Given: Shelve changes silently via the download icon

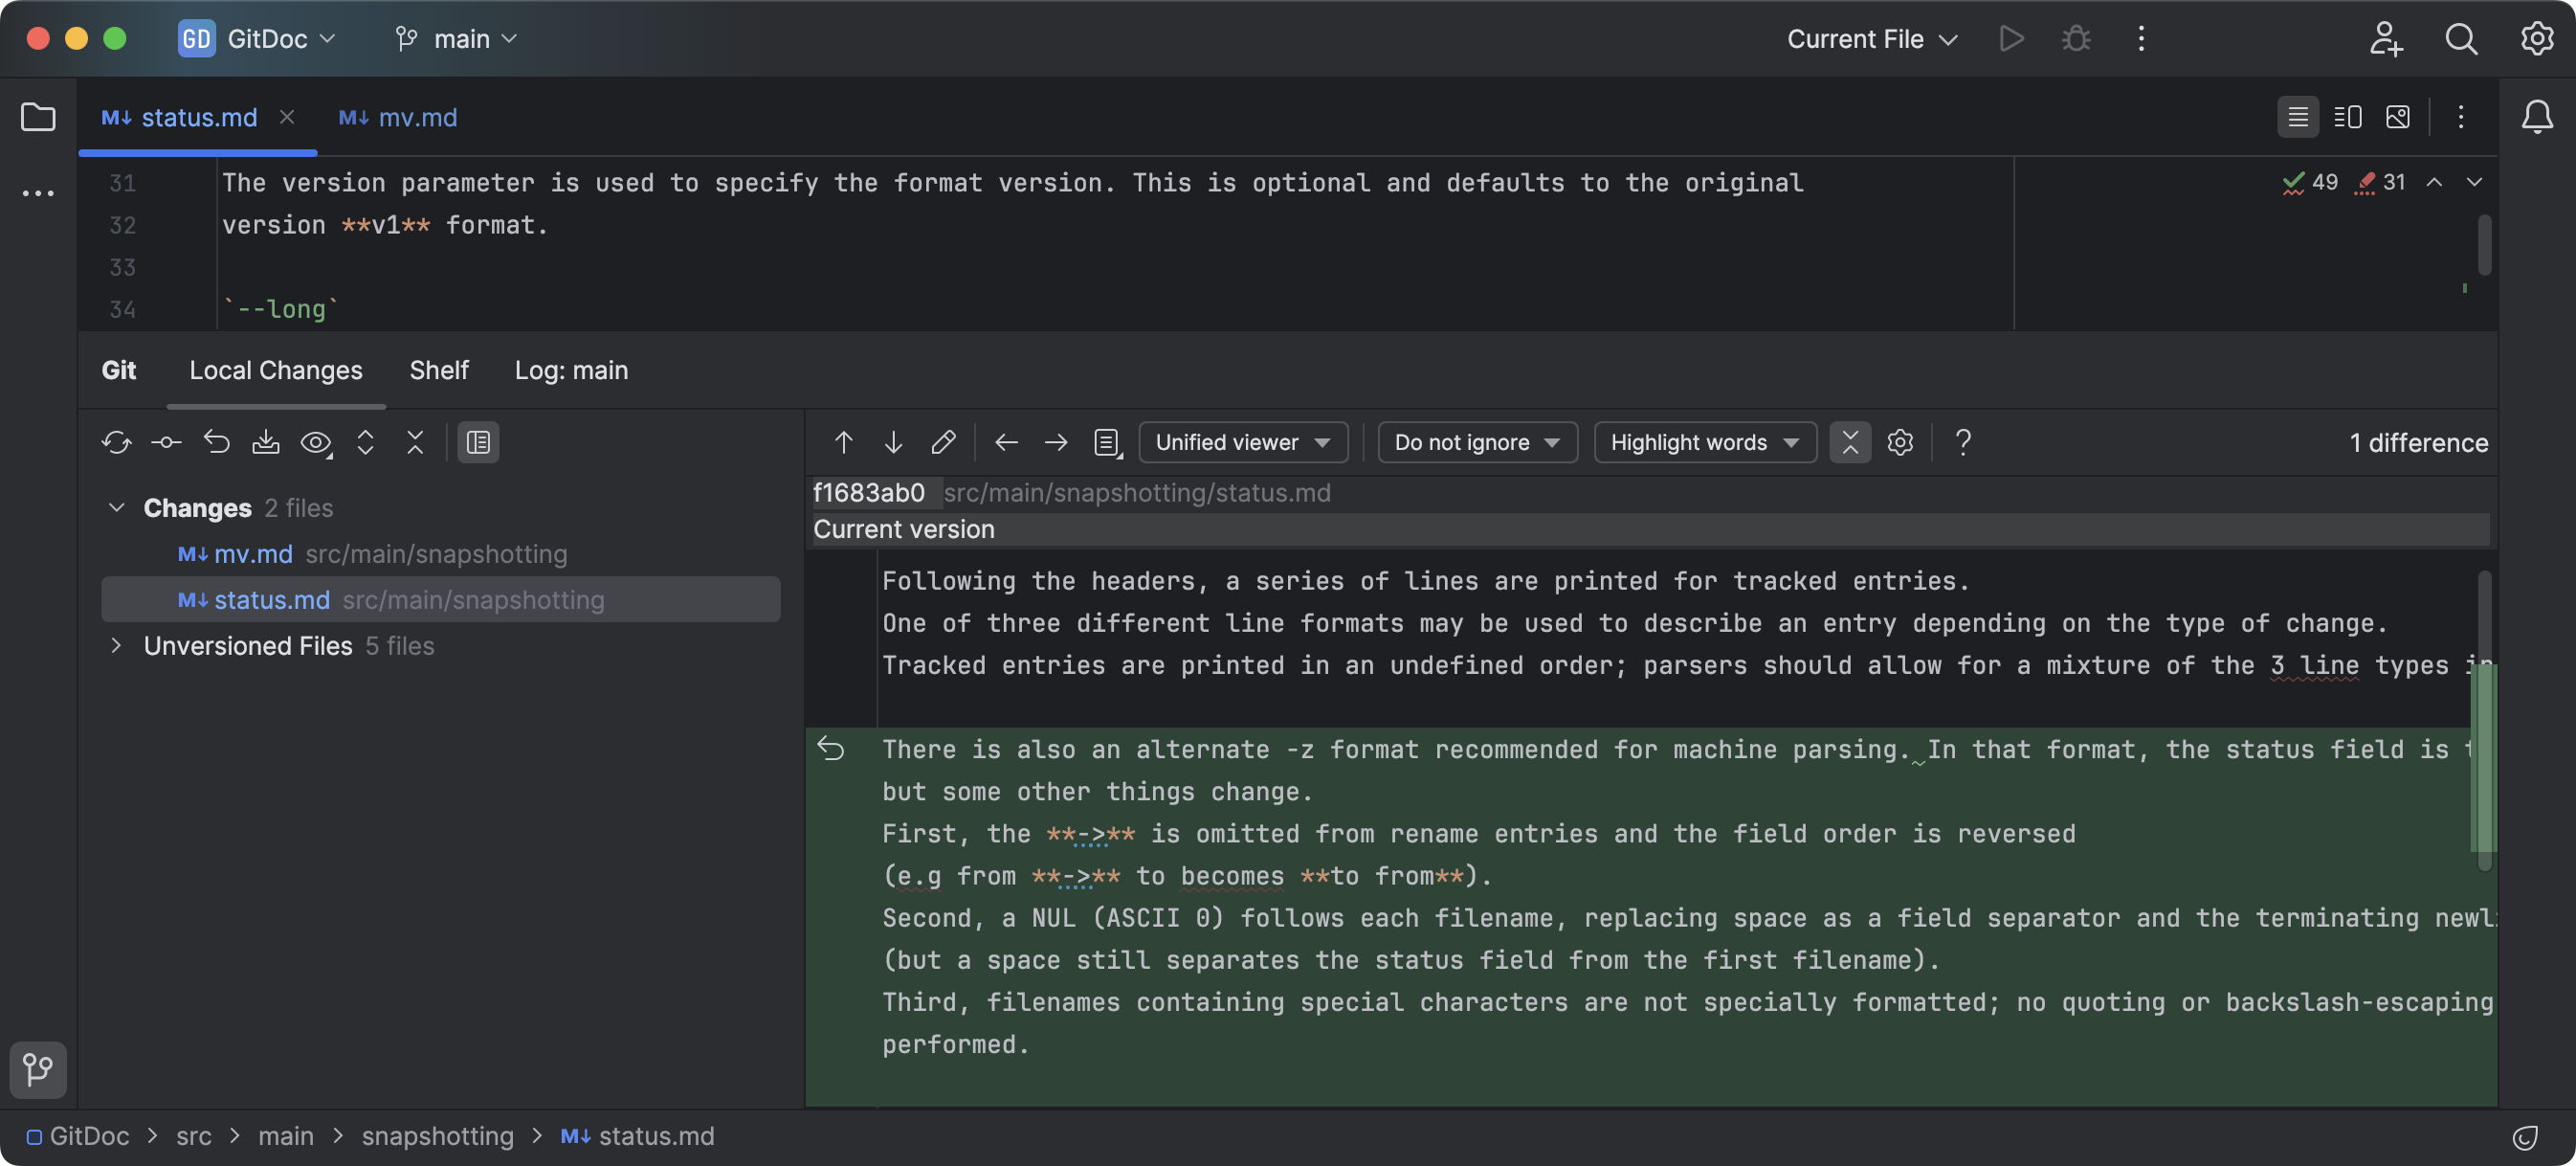Looking at the screenshot, I should click(x=266, y=442).
